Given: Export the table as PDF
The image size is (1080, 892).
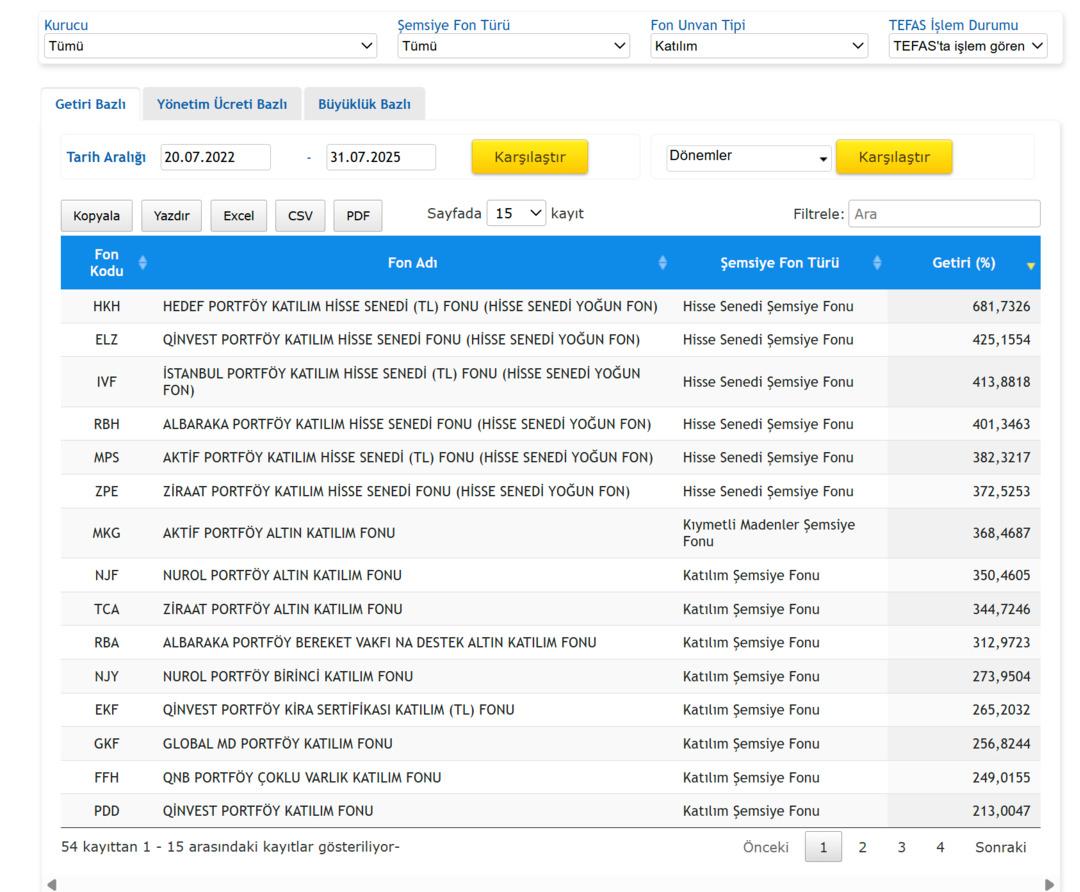Looking at the screenshot, I should point(358,216).
